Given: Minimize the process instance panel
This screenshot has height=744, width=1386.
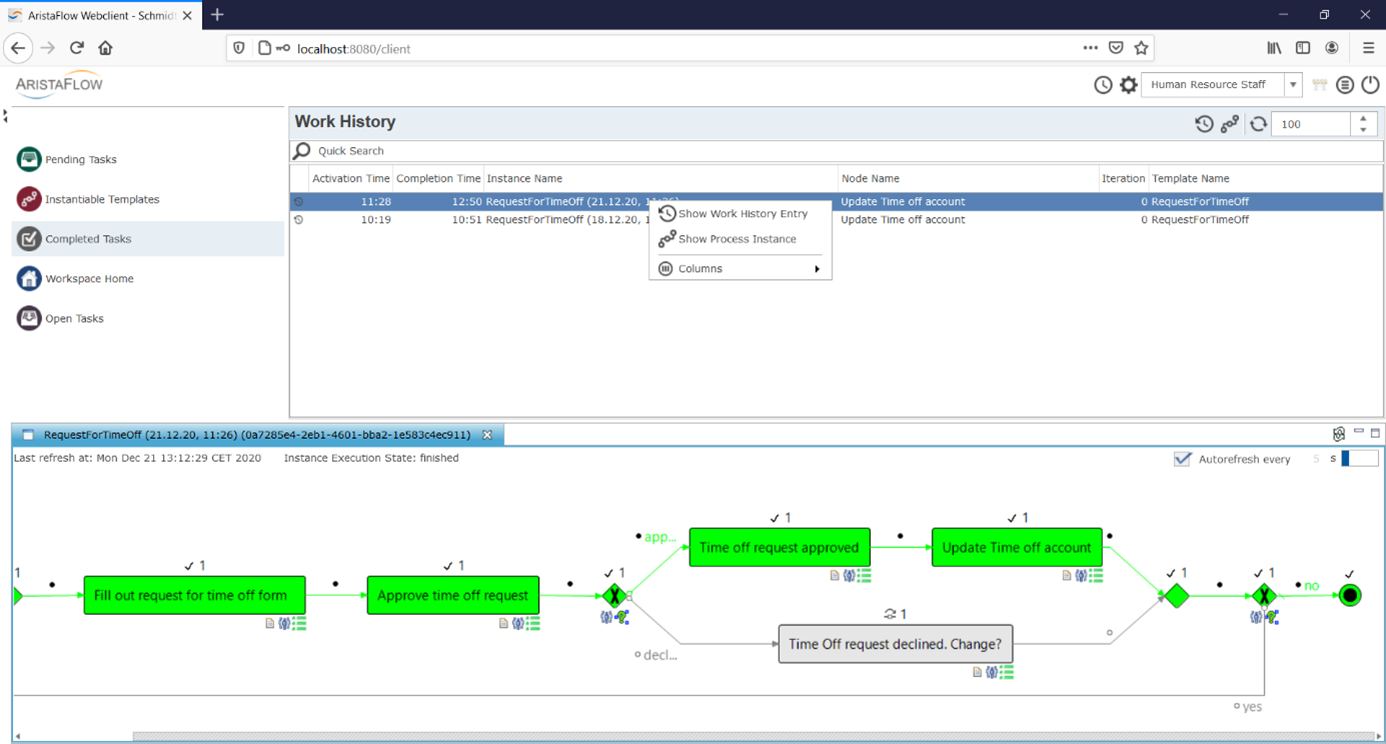Looking at the screenshot, I should pyautogui.click(x=1359, y=433).
